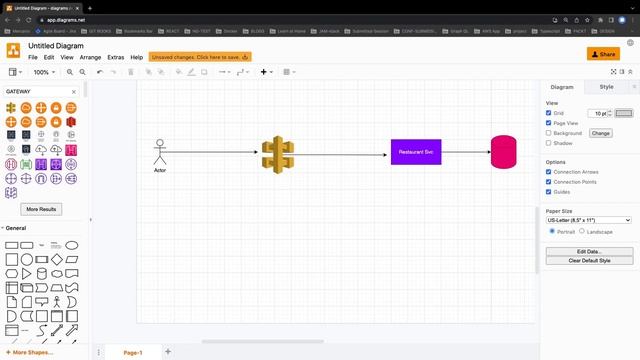
Task: Collapse the toolbar with double chevron
Action: 630,71
